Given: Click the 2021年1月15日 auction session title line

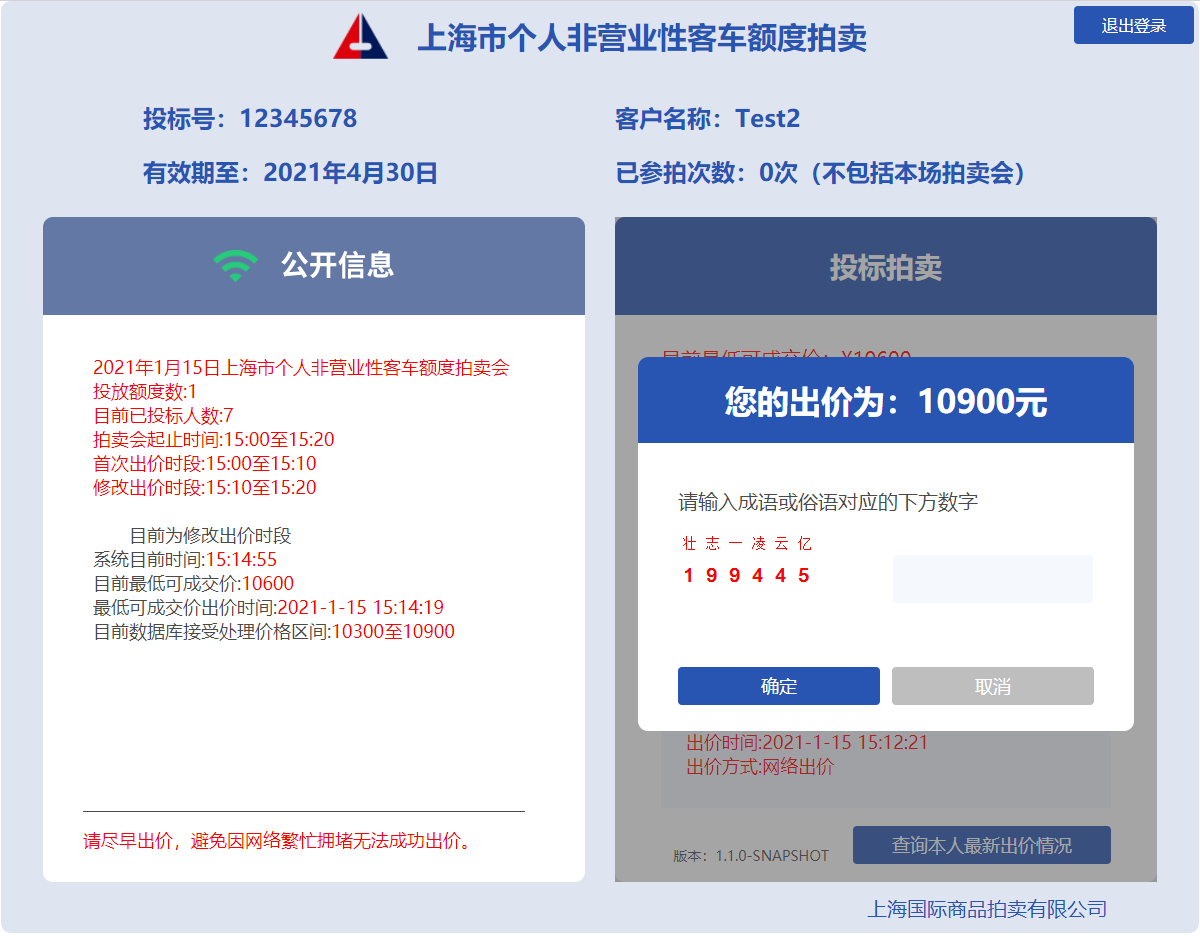Looking at the screenshot, I should [301, 368].
